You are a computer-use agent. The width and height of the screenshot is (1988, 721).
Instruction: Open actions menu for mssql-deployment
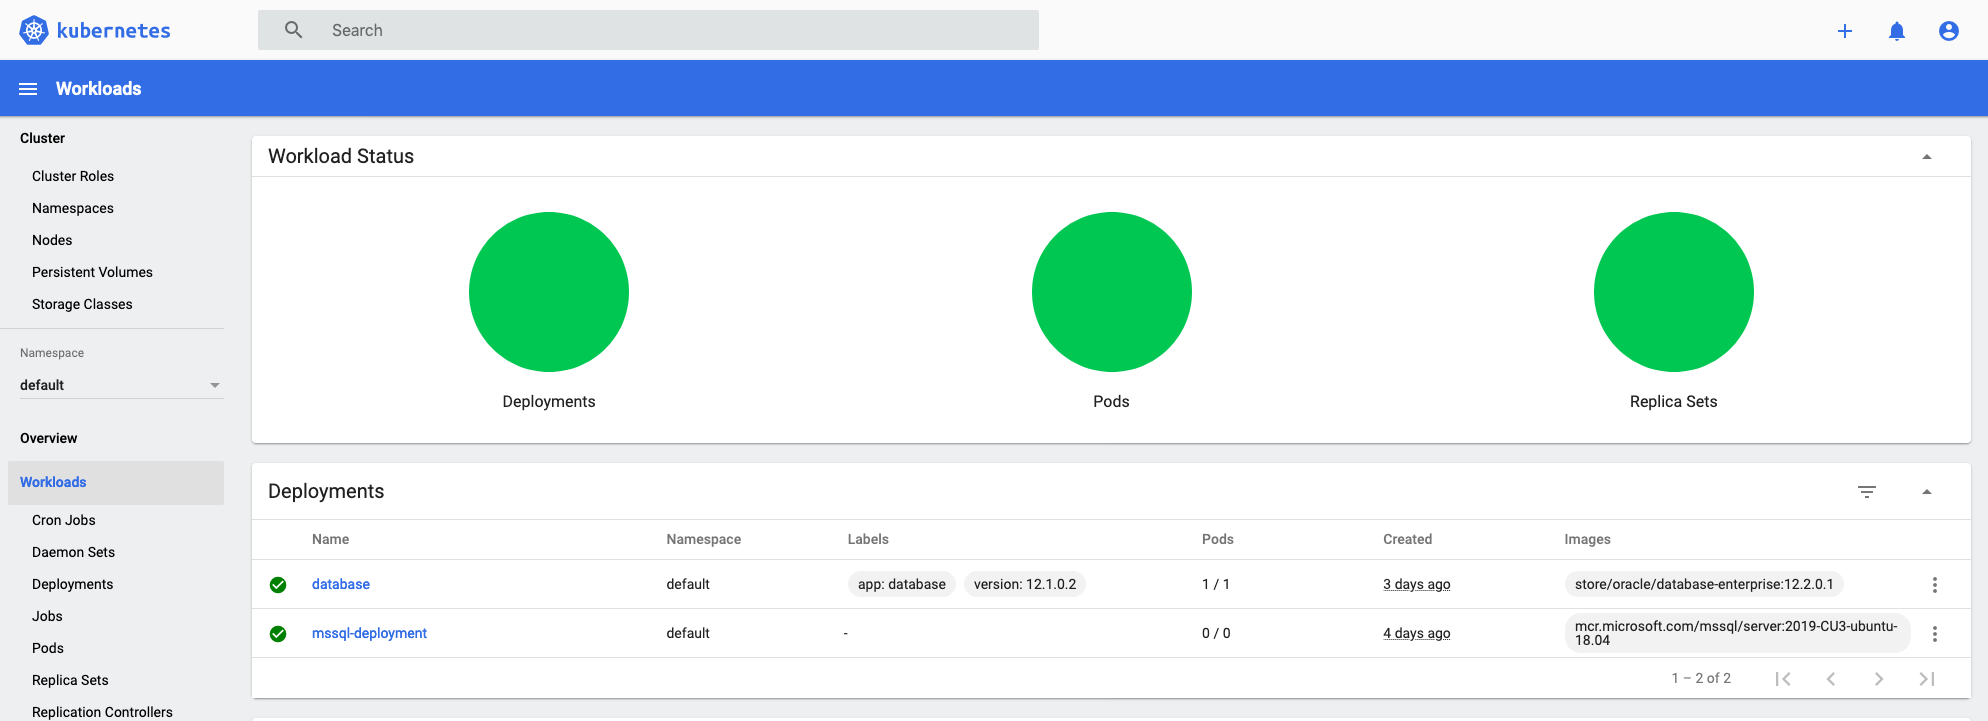point(1935,634)
